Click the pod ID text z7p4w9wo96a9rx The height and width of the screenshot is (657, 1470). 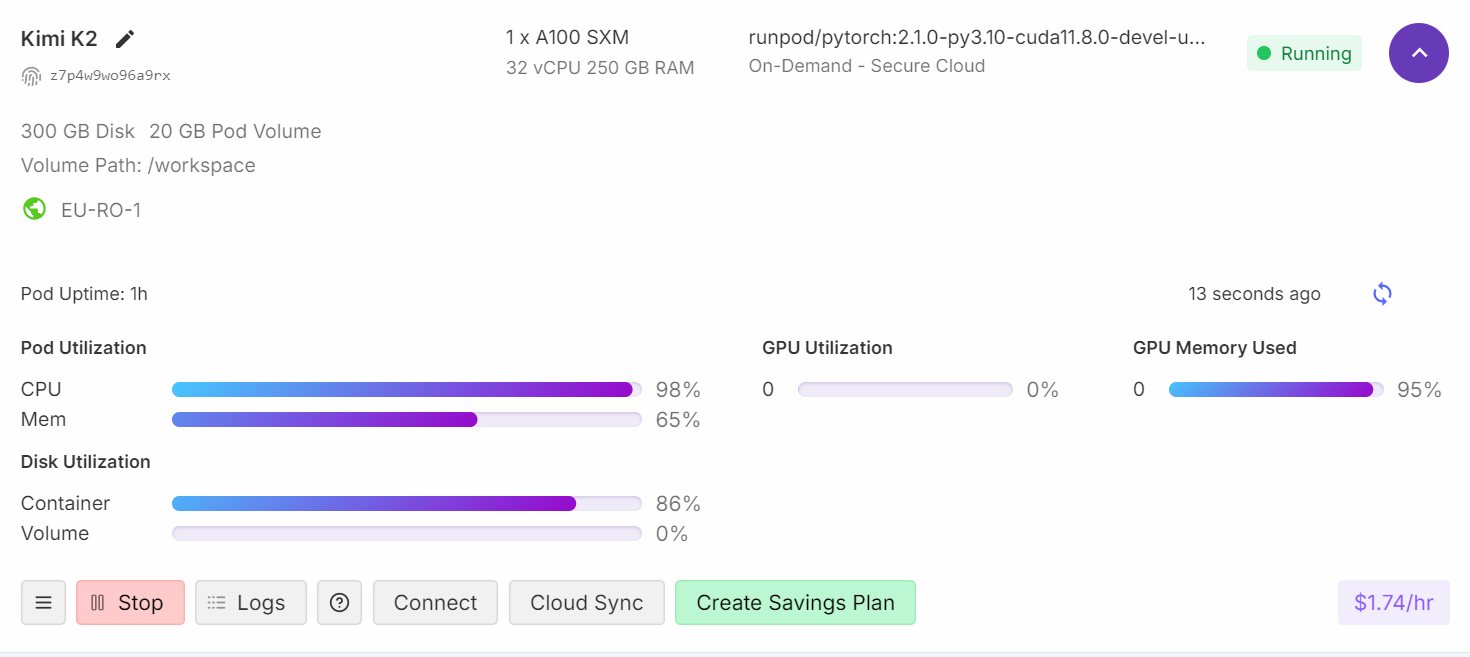click(x=110, y=76)
